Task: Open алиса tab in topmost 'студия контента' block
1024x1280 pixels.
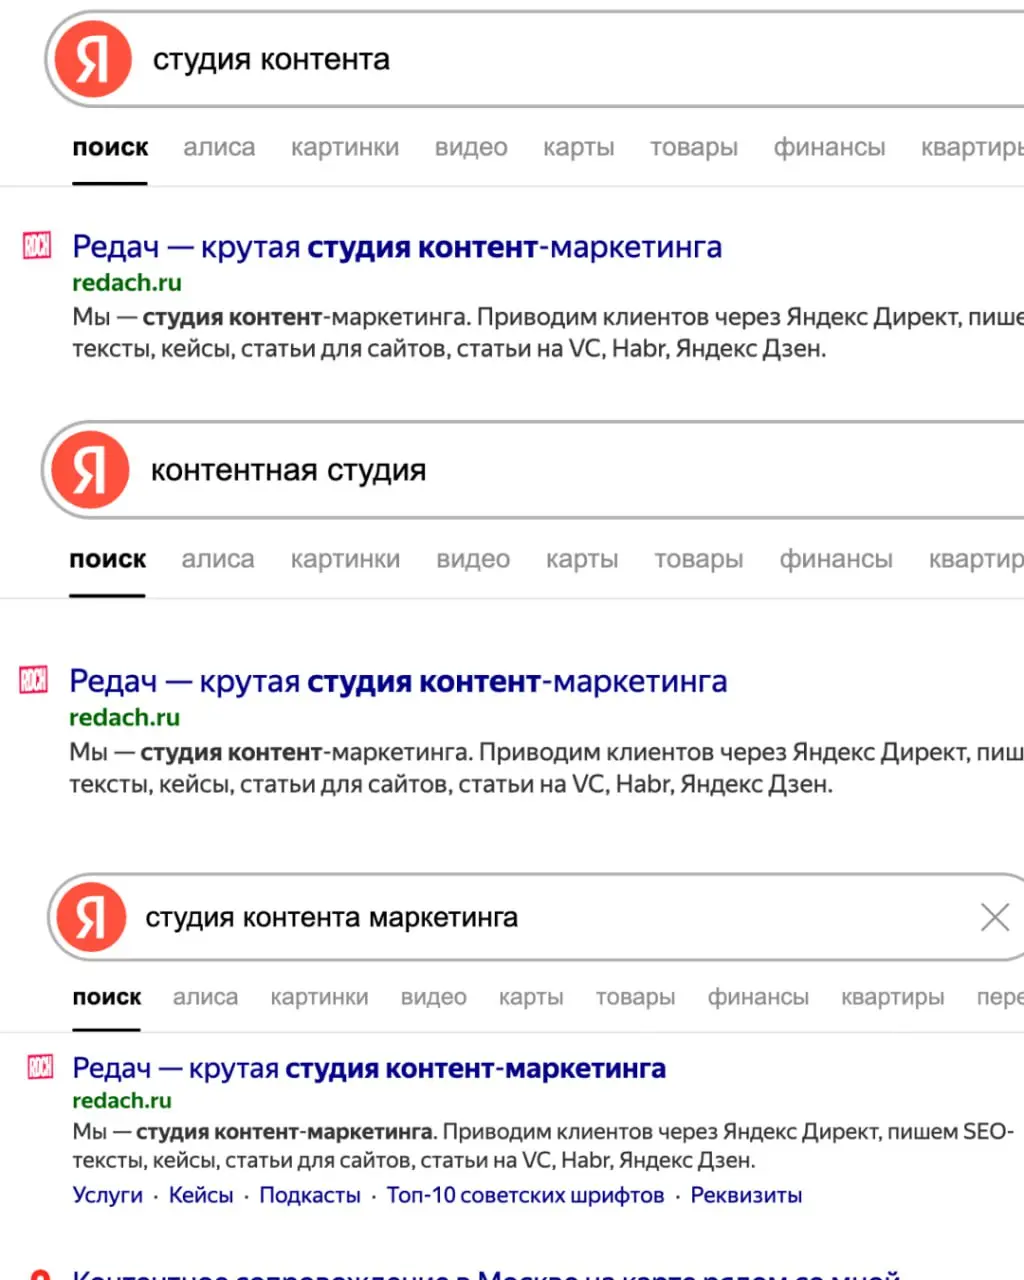Action: [x=219, y=147]
